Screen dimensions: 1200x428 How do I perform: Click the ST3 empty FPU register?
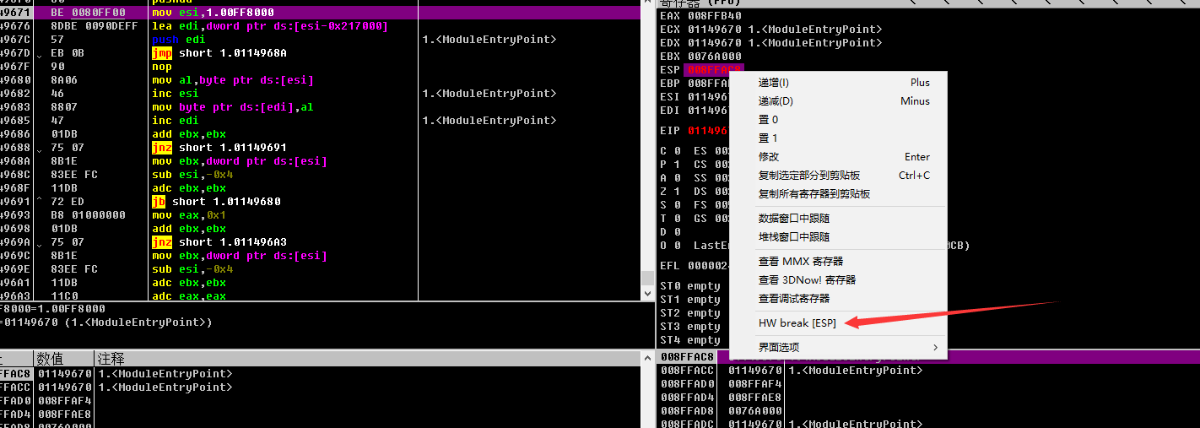click(690, 326)
